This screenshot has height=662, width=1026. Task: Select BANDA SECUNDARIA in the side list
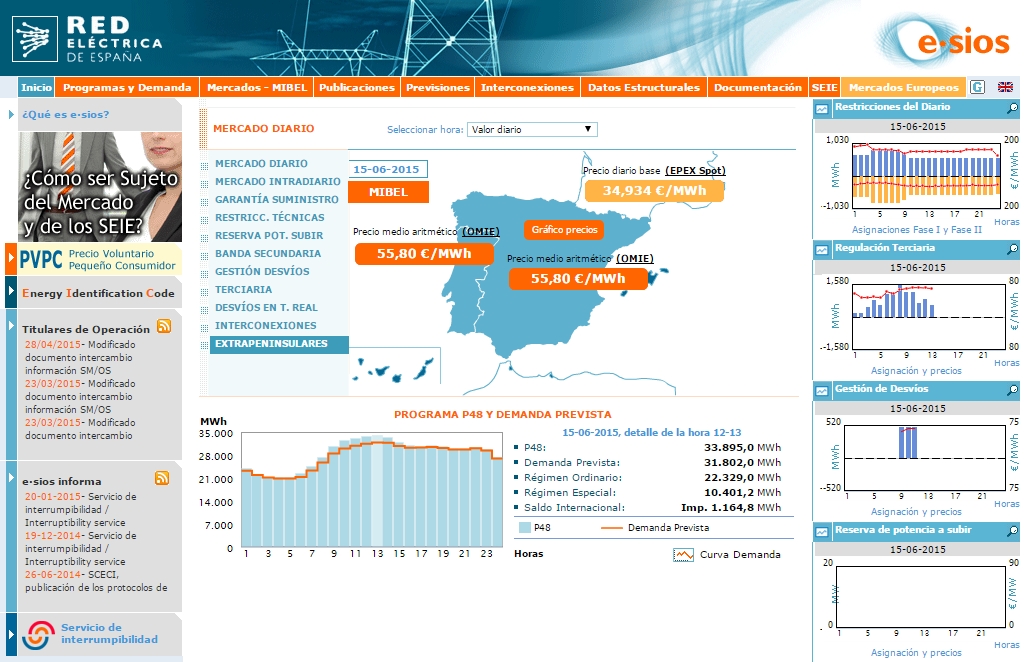click(x=268, y=253)
